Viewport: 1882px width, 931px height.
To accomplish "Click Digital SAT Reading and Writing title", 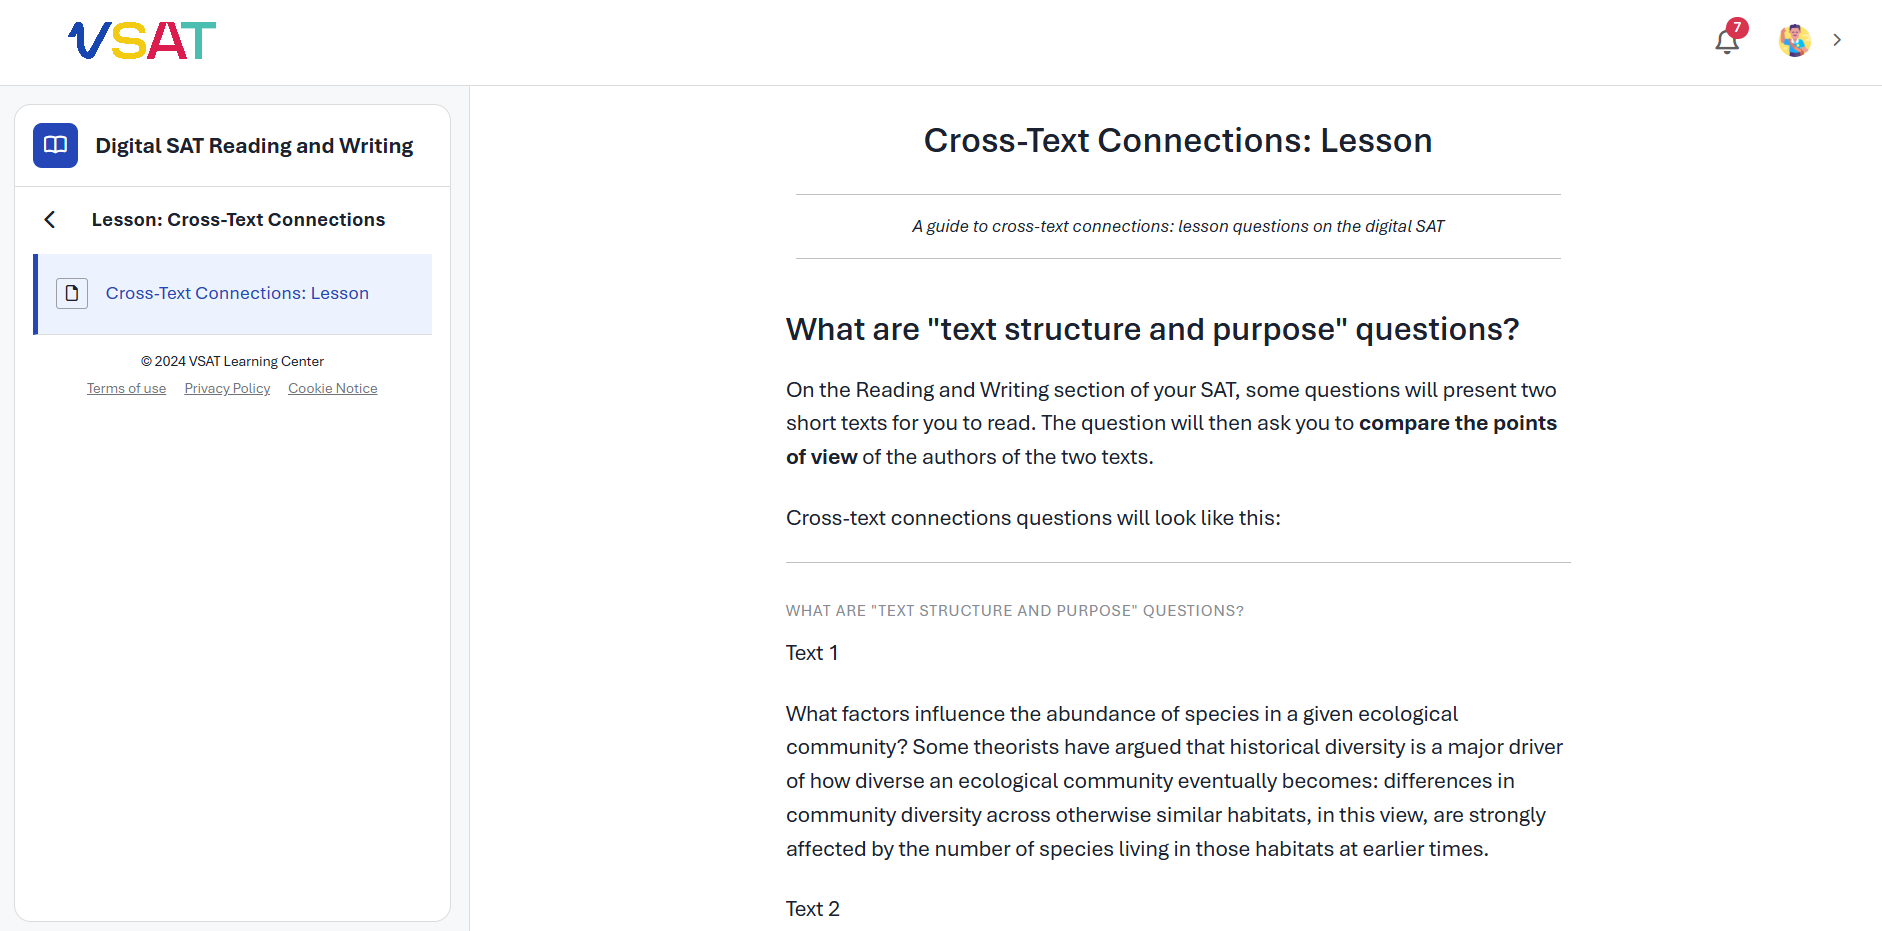I will [254, 146].
